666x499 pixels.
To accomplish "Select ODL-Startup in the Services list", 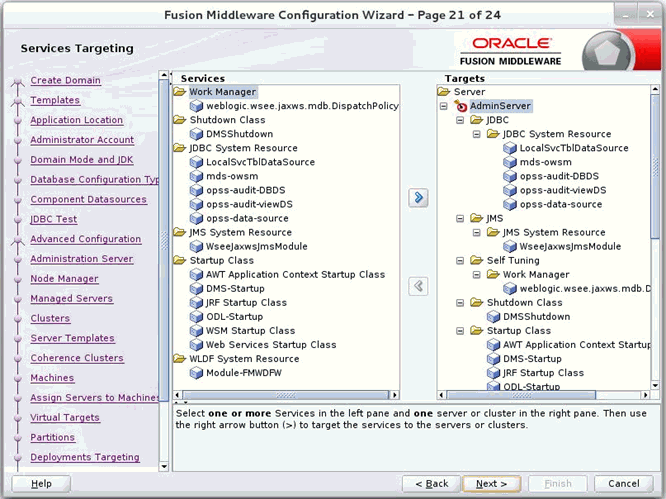I will pyautogui.click(x=234, y=317).
